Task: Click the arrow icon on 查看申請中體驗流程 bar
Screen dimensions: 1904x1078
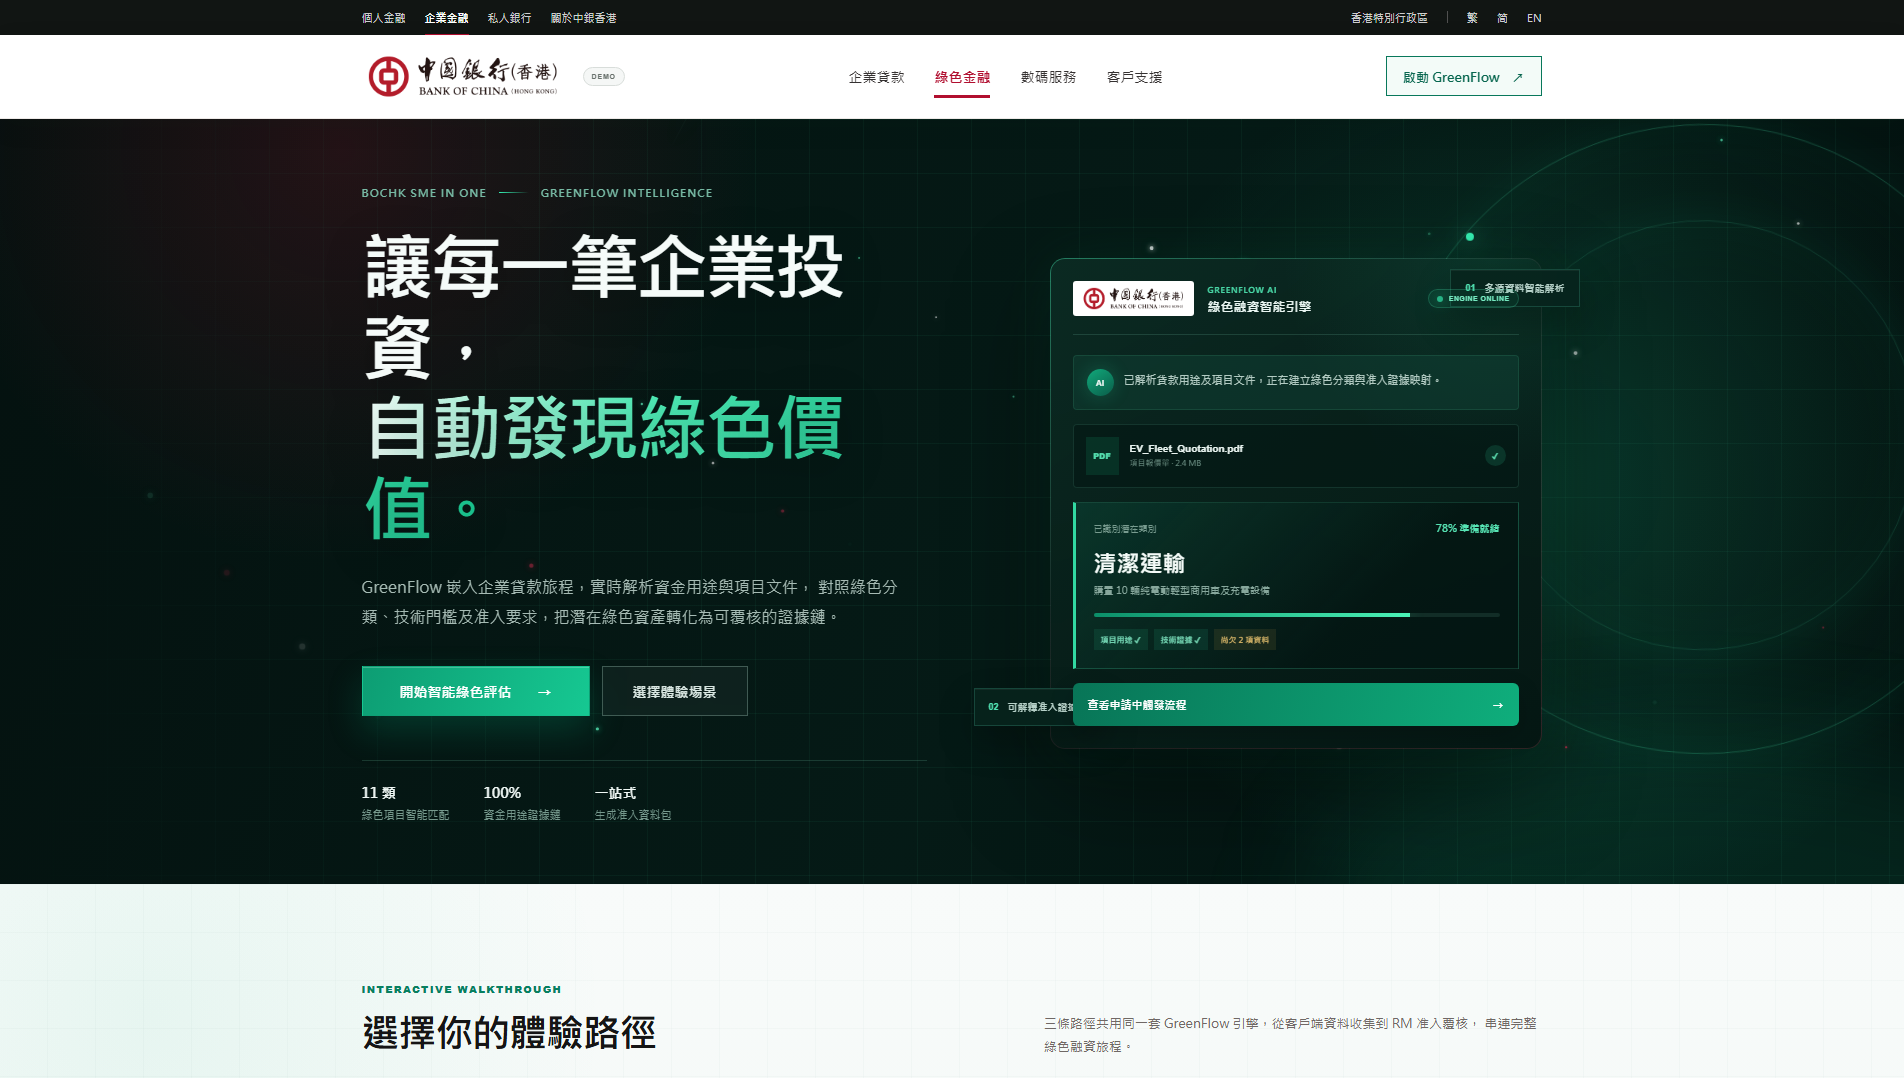Action: [x=1497, y=705]
